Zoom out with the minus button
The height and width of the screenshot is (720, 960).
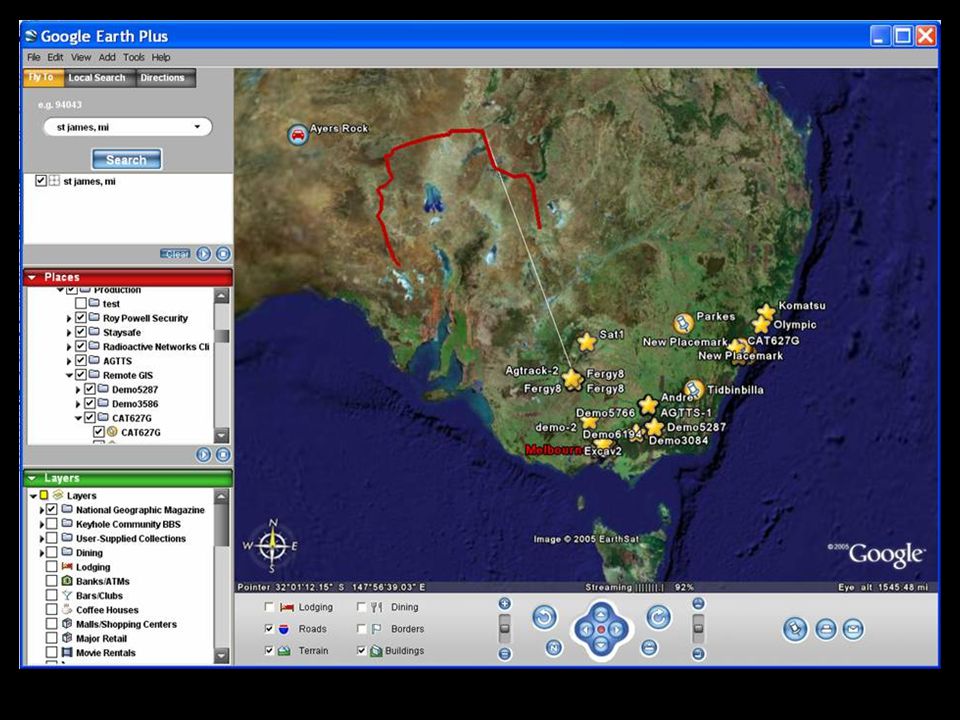(x=504, y=654)
